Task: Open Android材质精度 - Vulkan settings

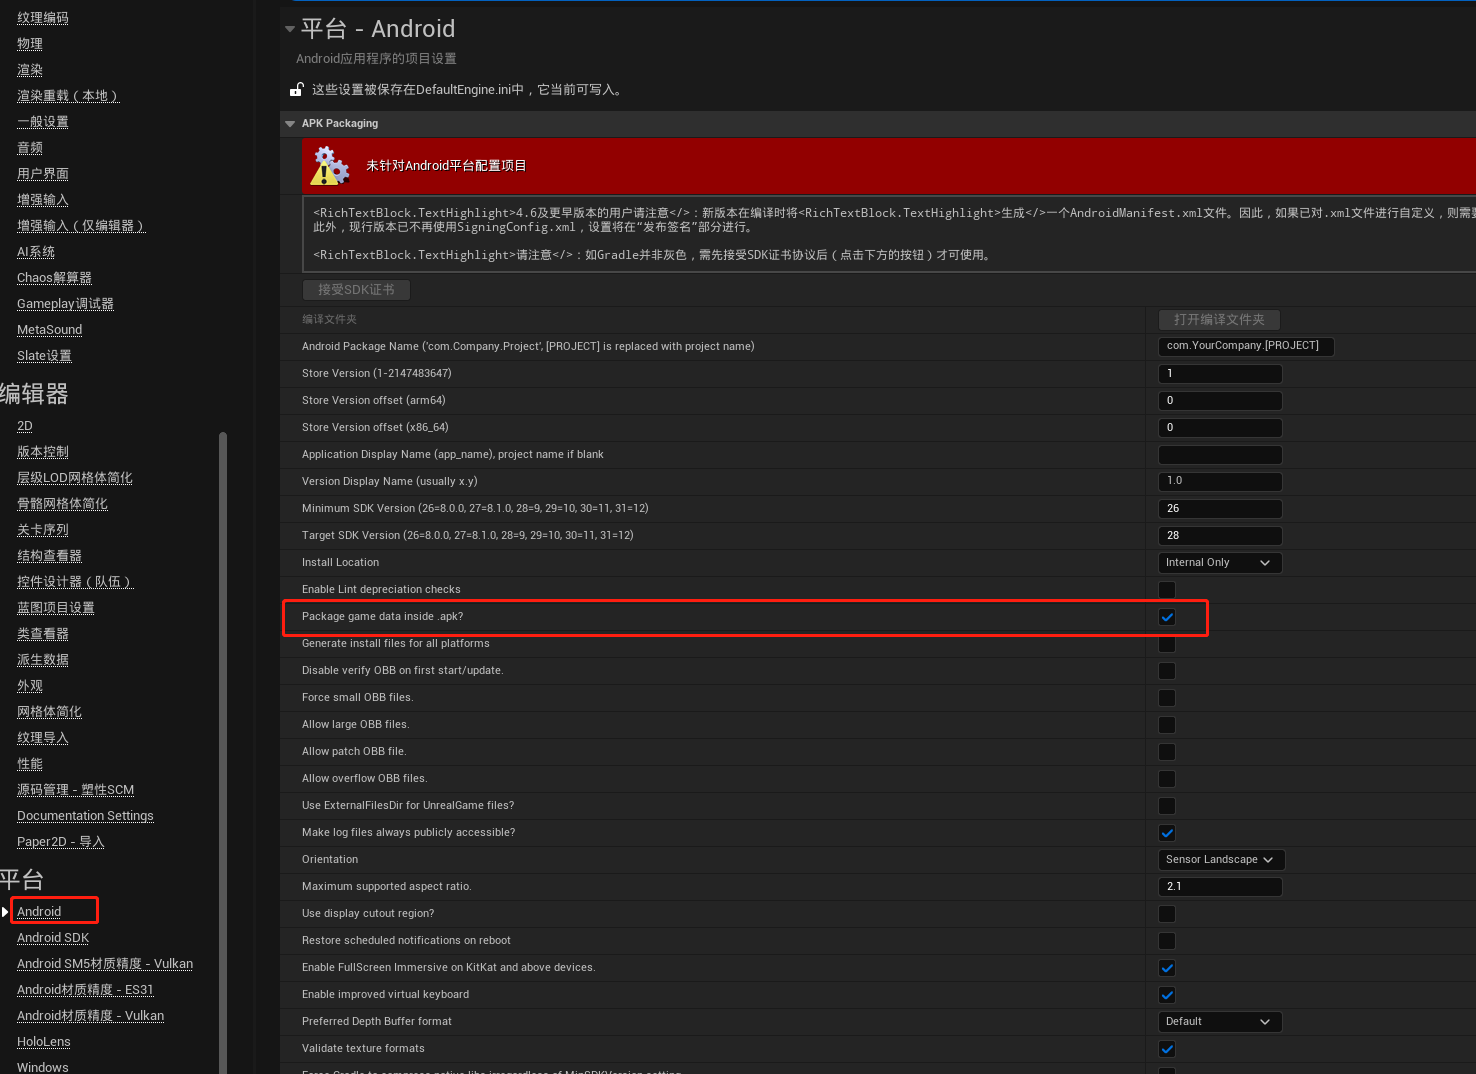Action: coord(90,1015)
